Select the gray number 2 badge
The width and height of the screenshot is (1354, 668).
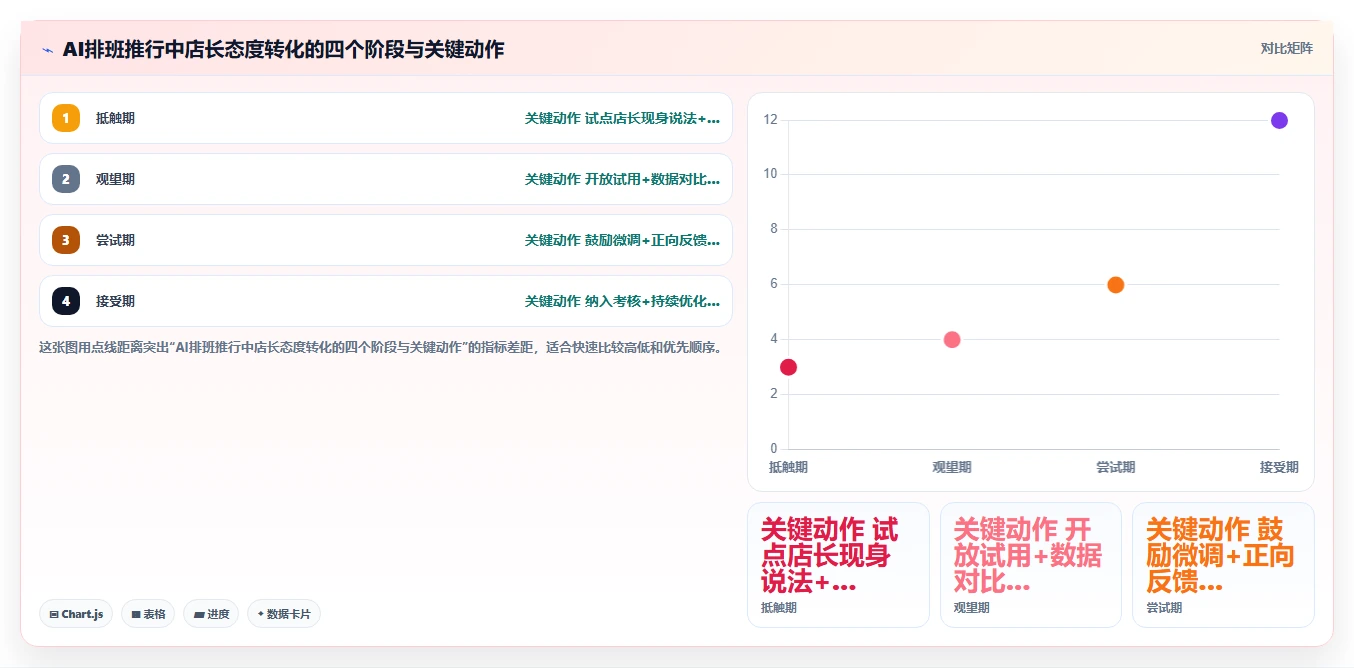pos(66,179)
